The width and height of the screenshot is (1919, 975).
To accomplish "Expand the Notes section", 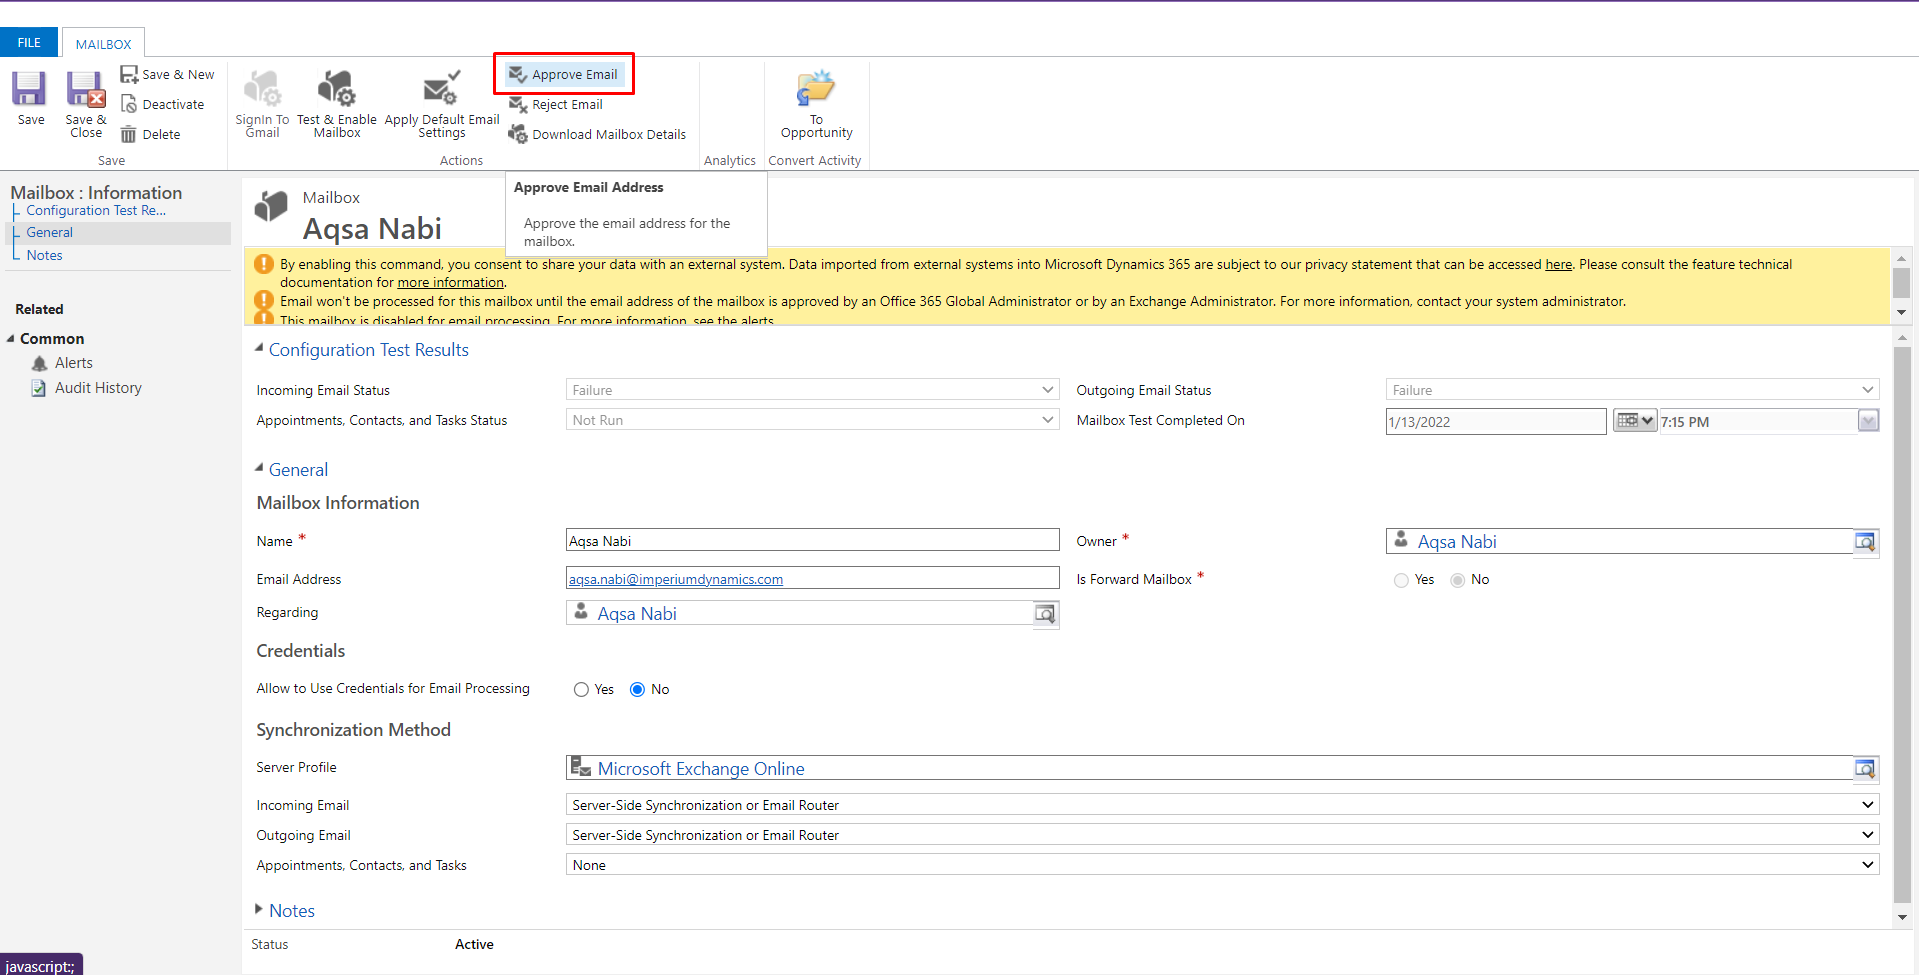I will coord(291,911).
